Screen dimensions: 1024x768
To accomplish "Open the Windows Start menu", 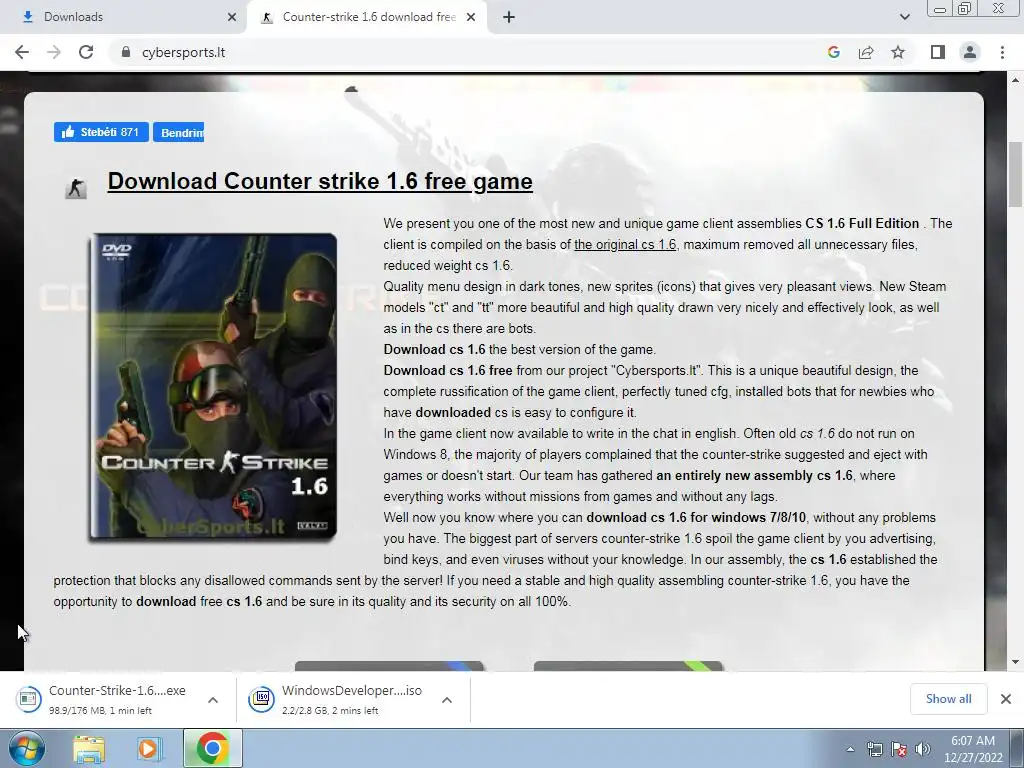I will click(x=27, y=748).
